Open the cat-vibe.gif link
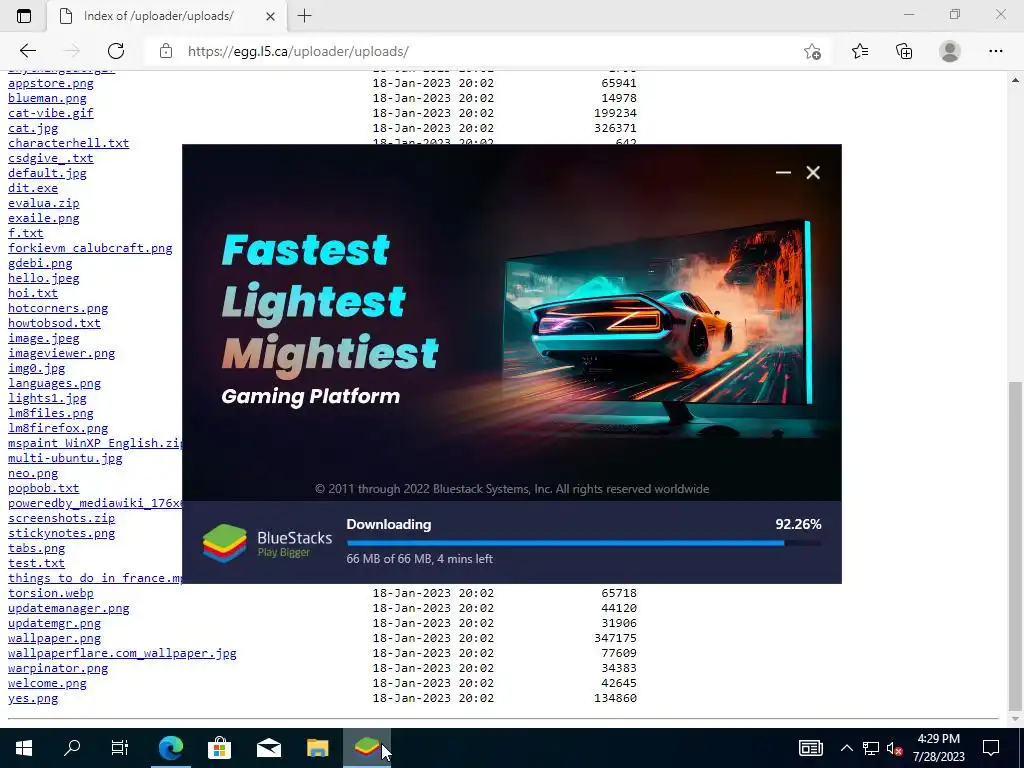Image resolution: width=1024 pixels, height=768 pixels. pos(51,113)
